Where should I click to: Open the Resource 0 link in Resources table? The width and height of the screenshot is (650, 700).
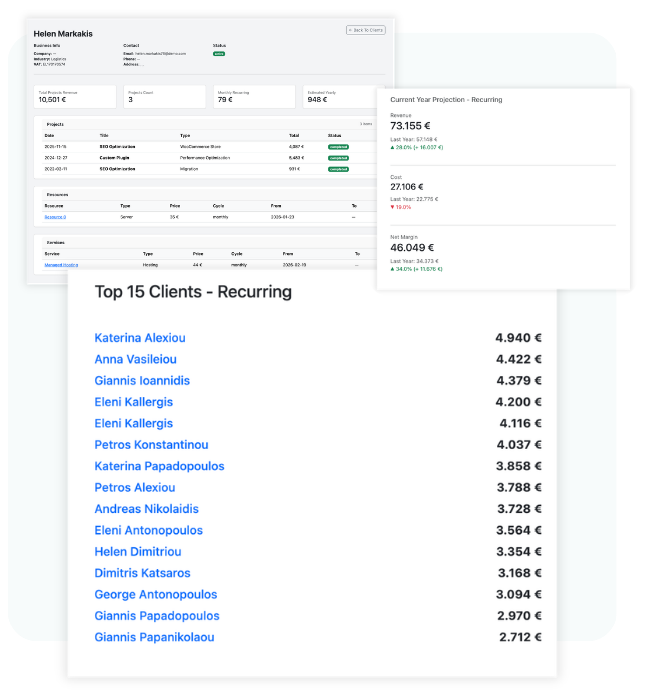pos(55,217)
